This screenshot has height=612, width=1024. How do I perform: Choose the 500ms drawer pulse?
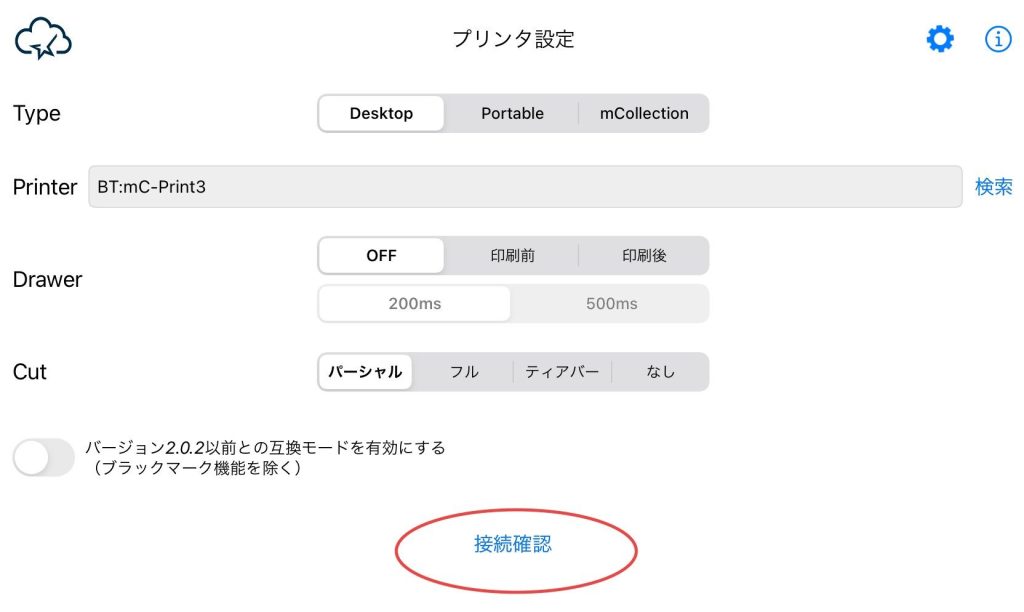click(x=611, y=304)
